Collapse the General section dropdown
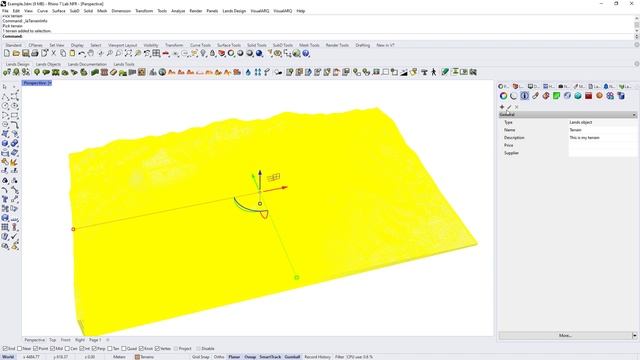640x360 pixels. (634, 115)
